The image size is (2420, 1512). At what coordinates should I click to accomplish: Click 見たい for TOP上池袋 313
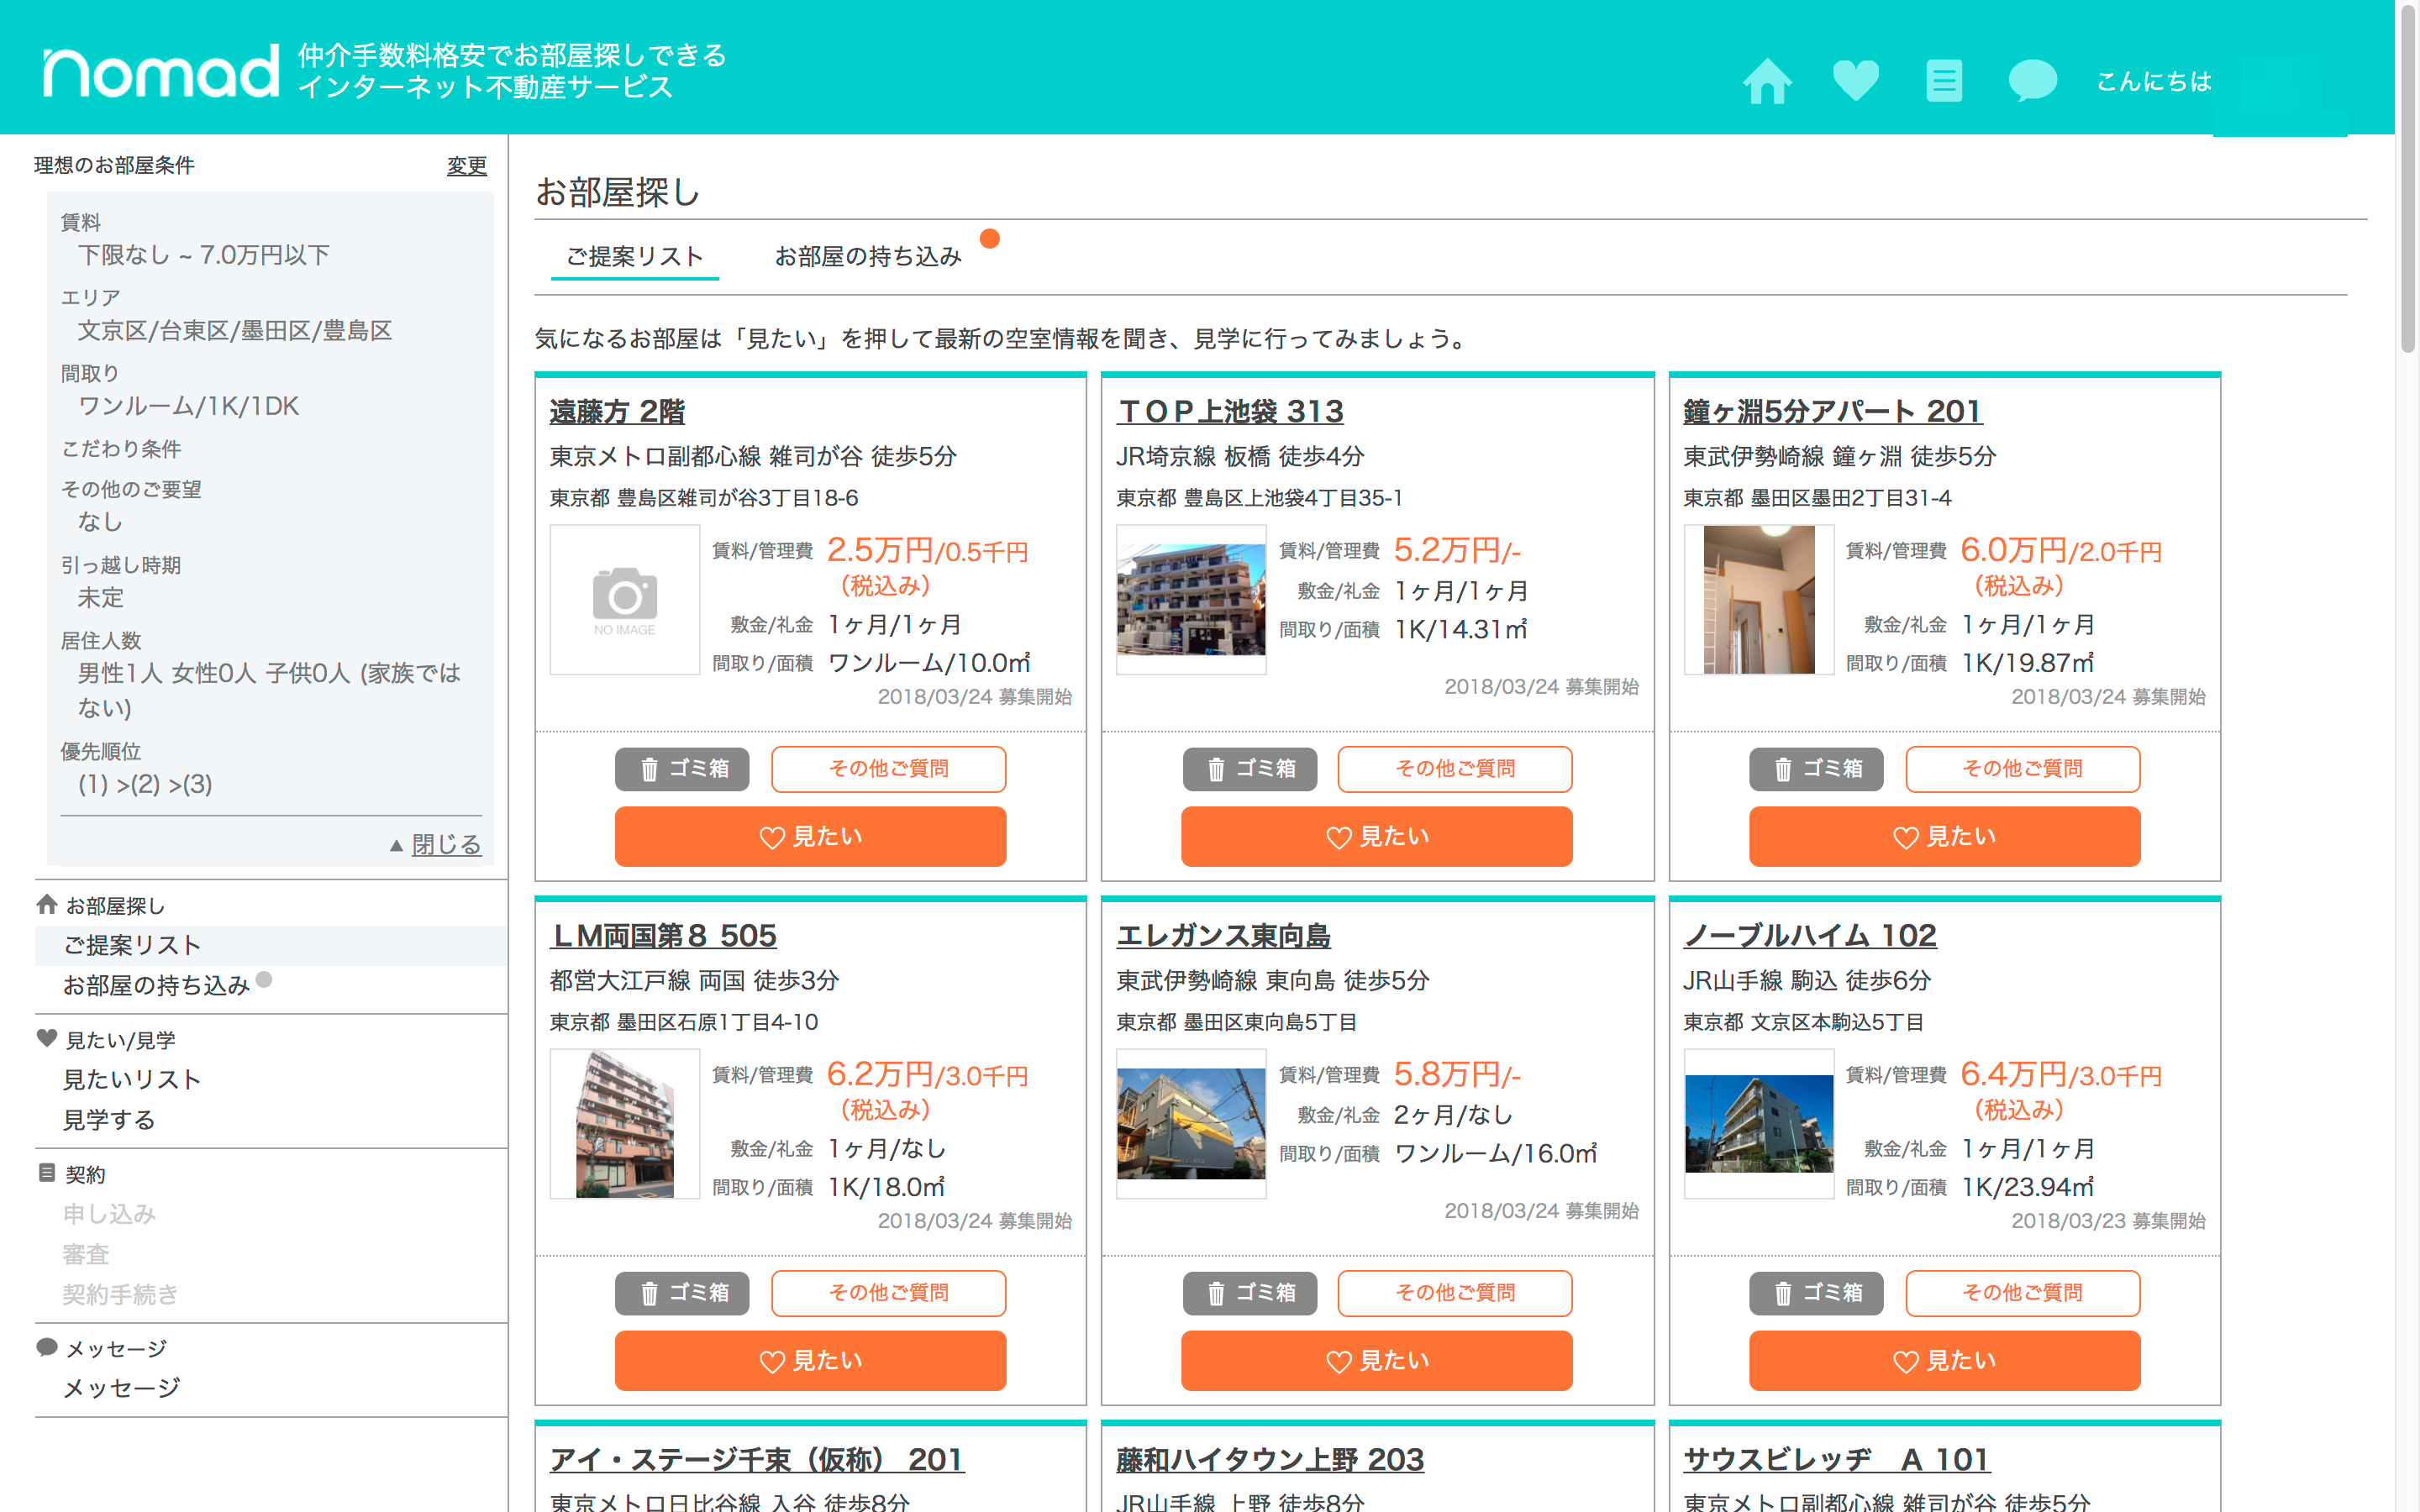click(1377, 837)
